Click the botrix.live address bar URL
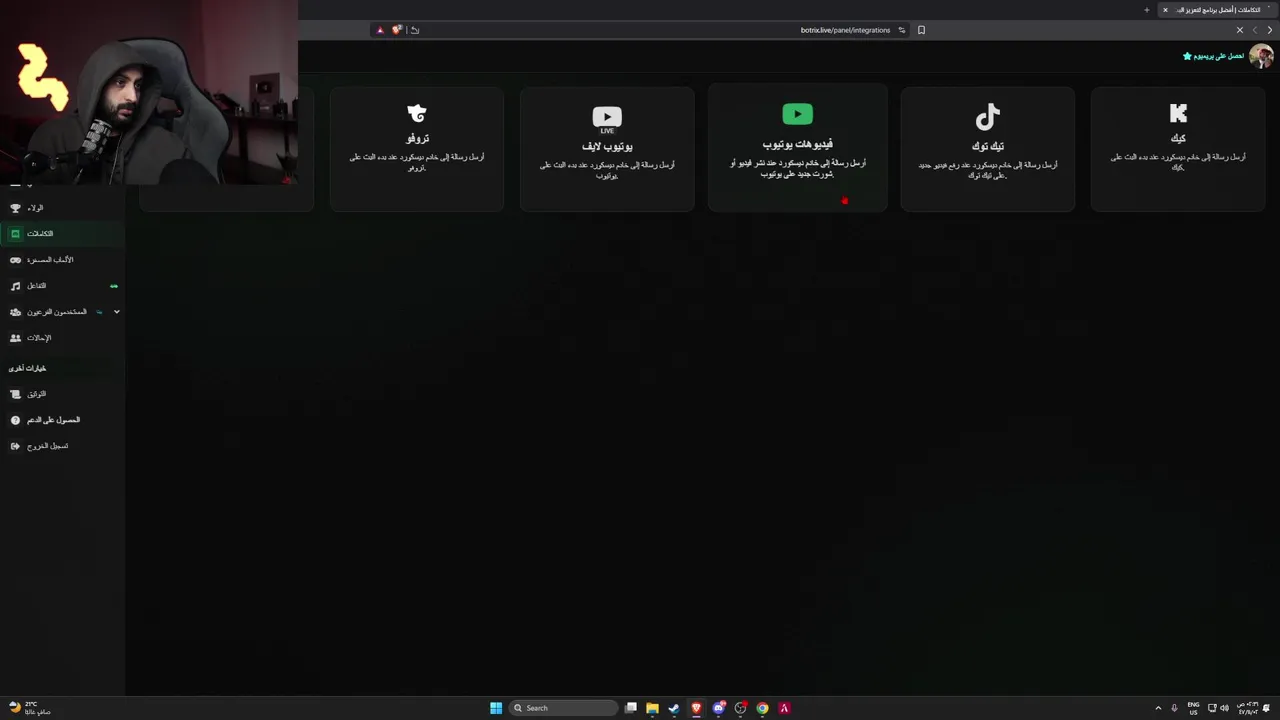Screen dimensions: 1280x720 tap(845, 30)
